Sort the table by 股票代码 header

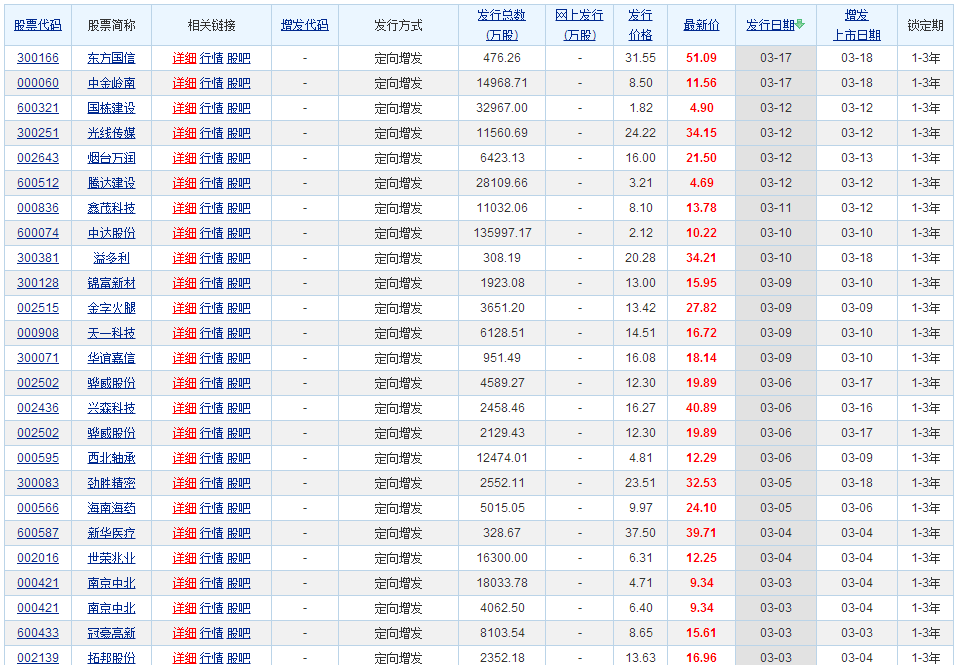(x=38, y=25)
